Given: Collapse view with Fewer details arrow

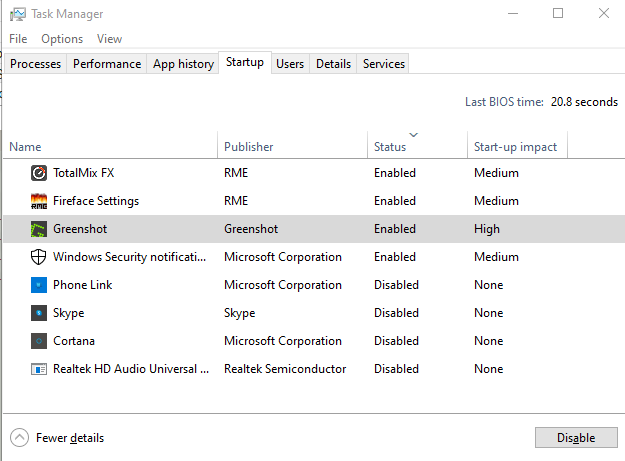Looking at the screenshot, I should click(20, 437).
